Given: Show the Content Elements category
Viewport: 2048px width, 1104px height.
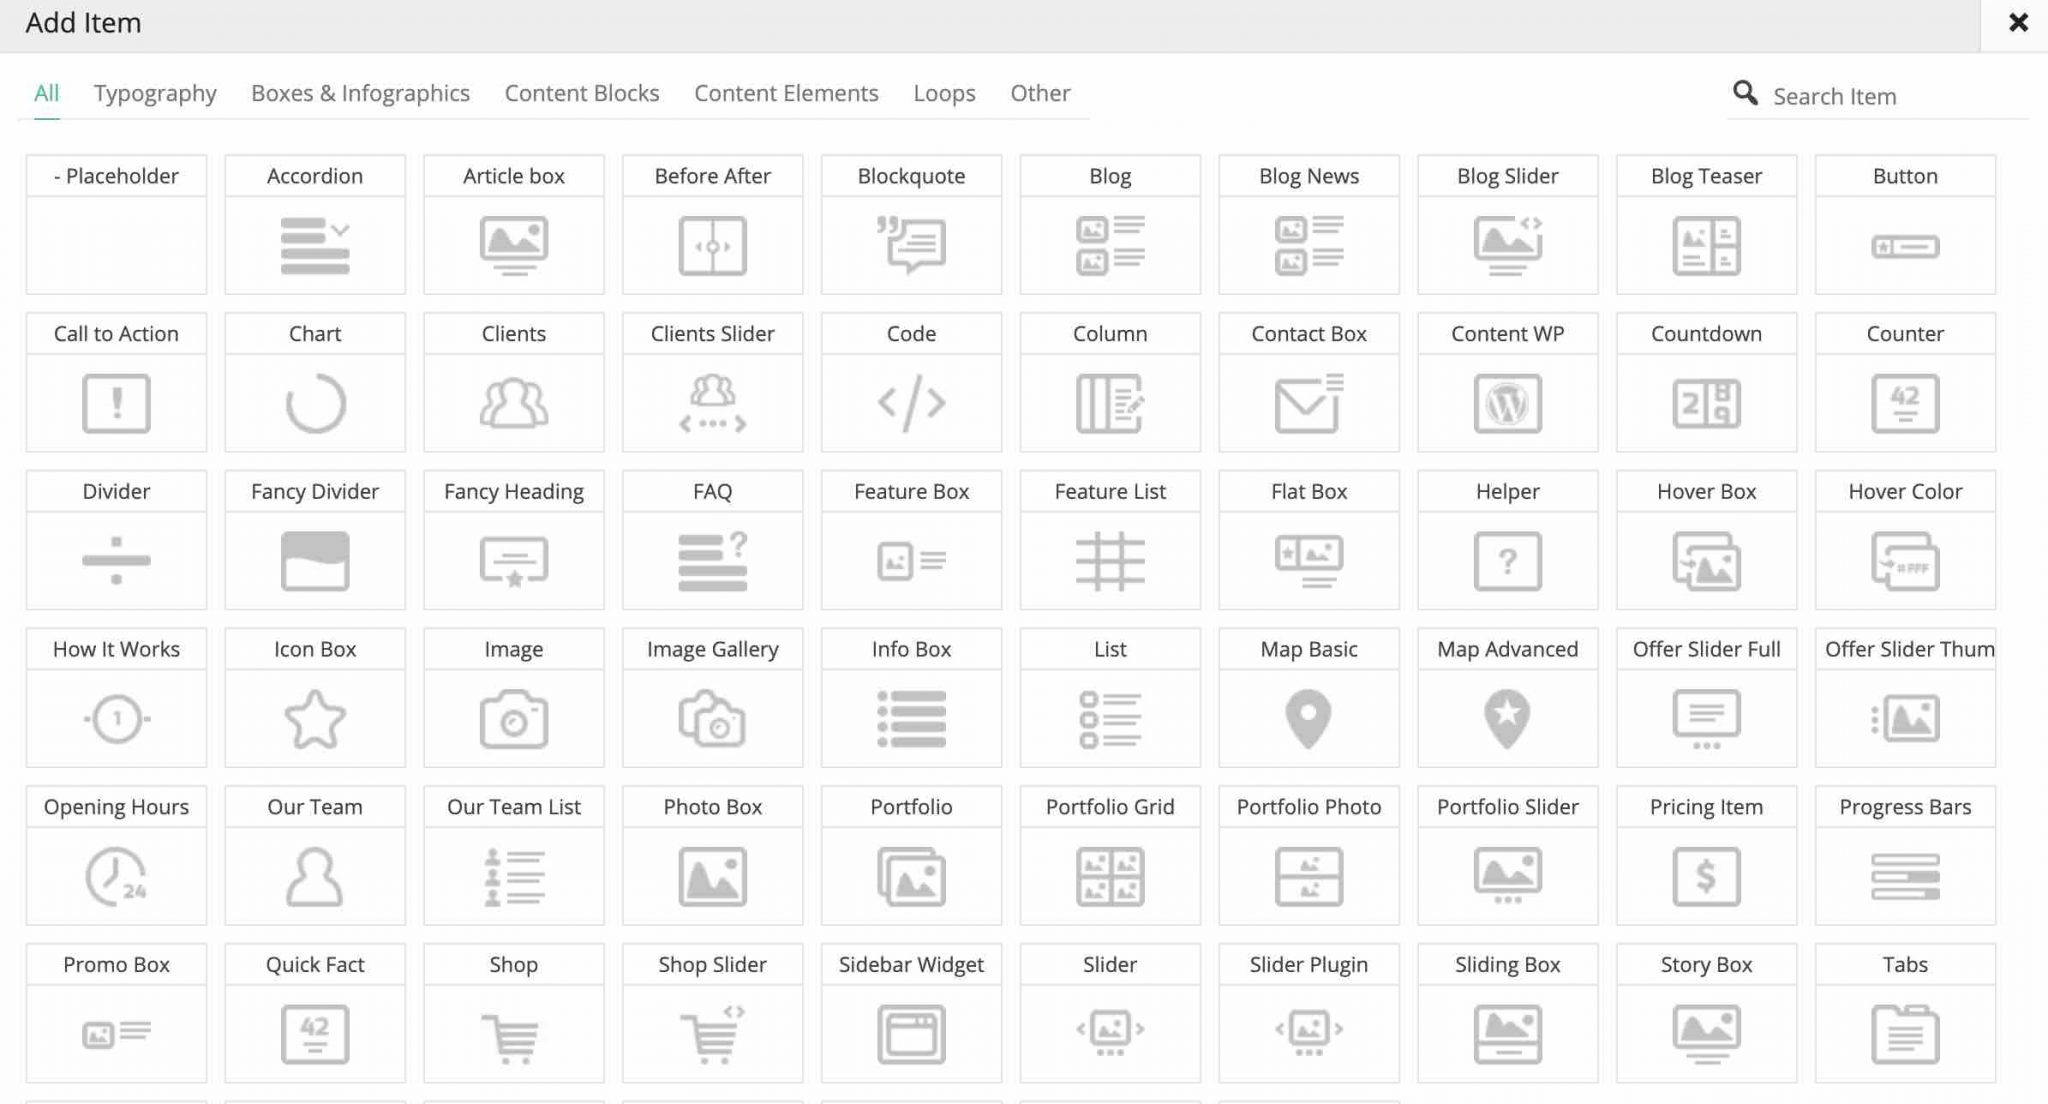Looking at the screenshot, I should [x=786, y=93].
